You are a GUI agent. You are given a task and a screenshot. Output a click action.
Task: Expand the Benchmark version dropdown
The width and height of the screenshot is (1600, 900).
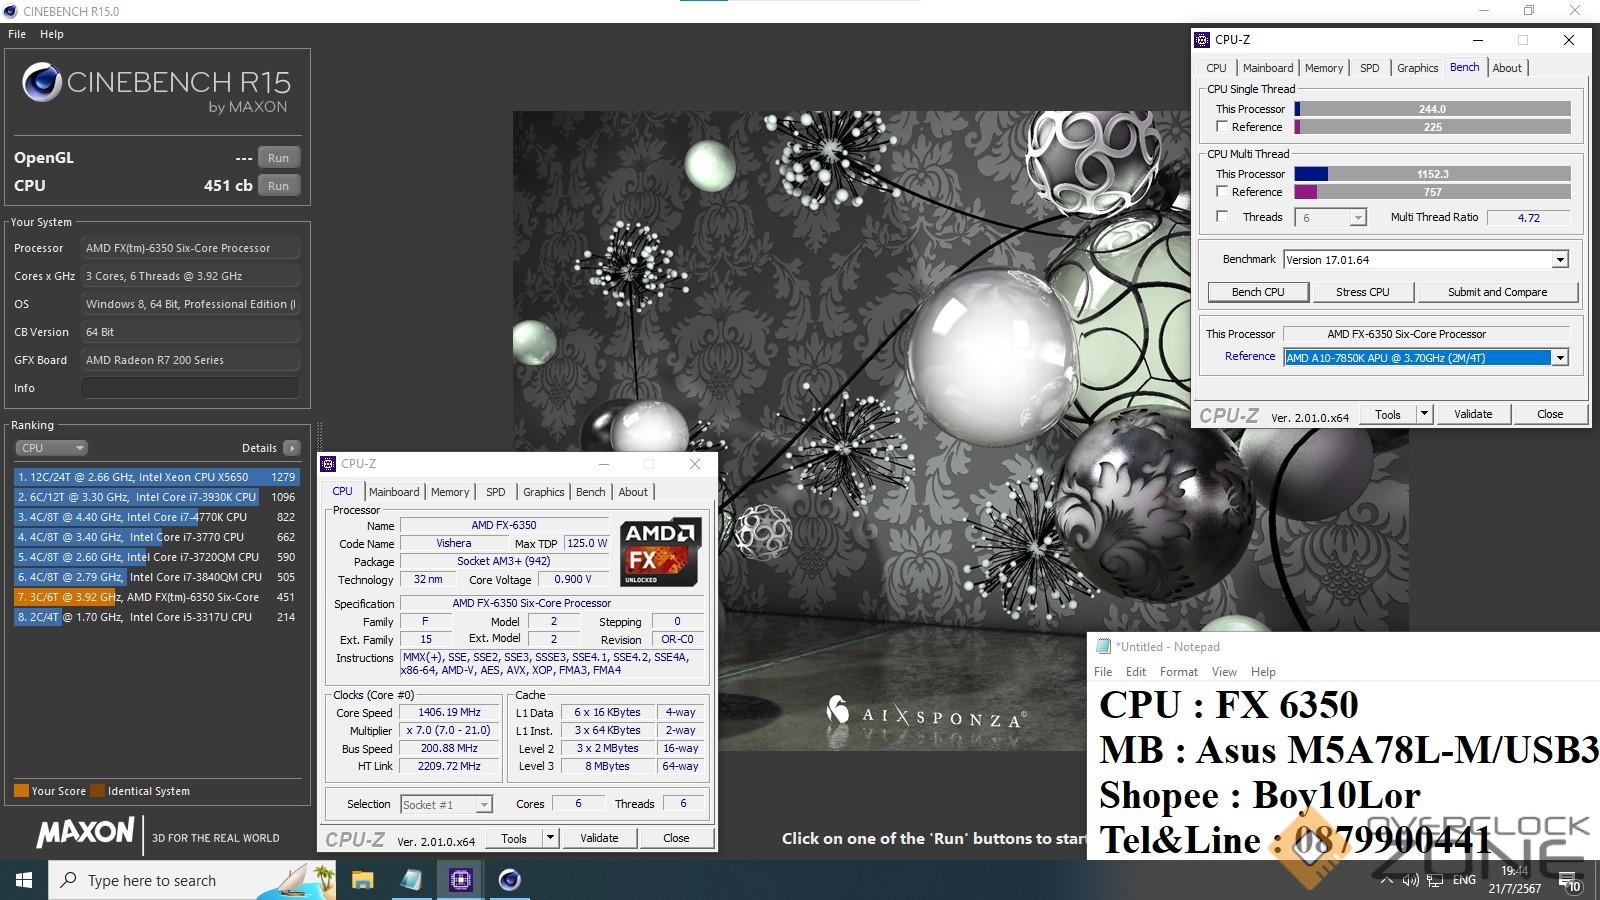[1559, 260]
